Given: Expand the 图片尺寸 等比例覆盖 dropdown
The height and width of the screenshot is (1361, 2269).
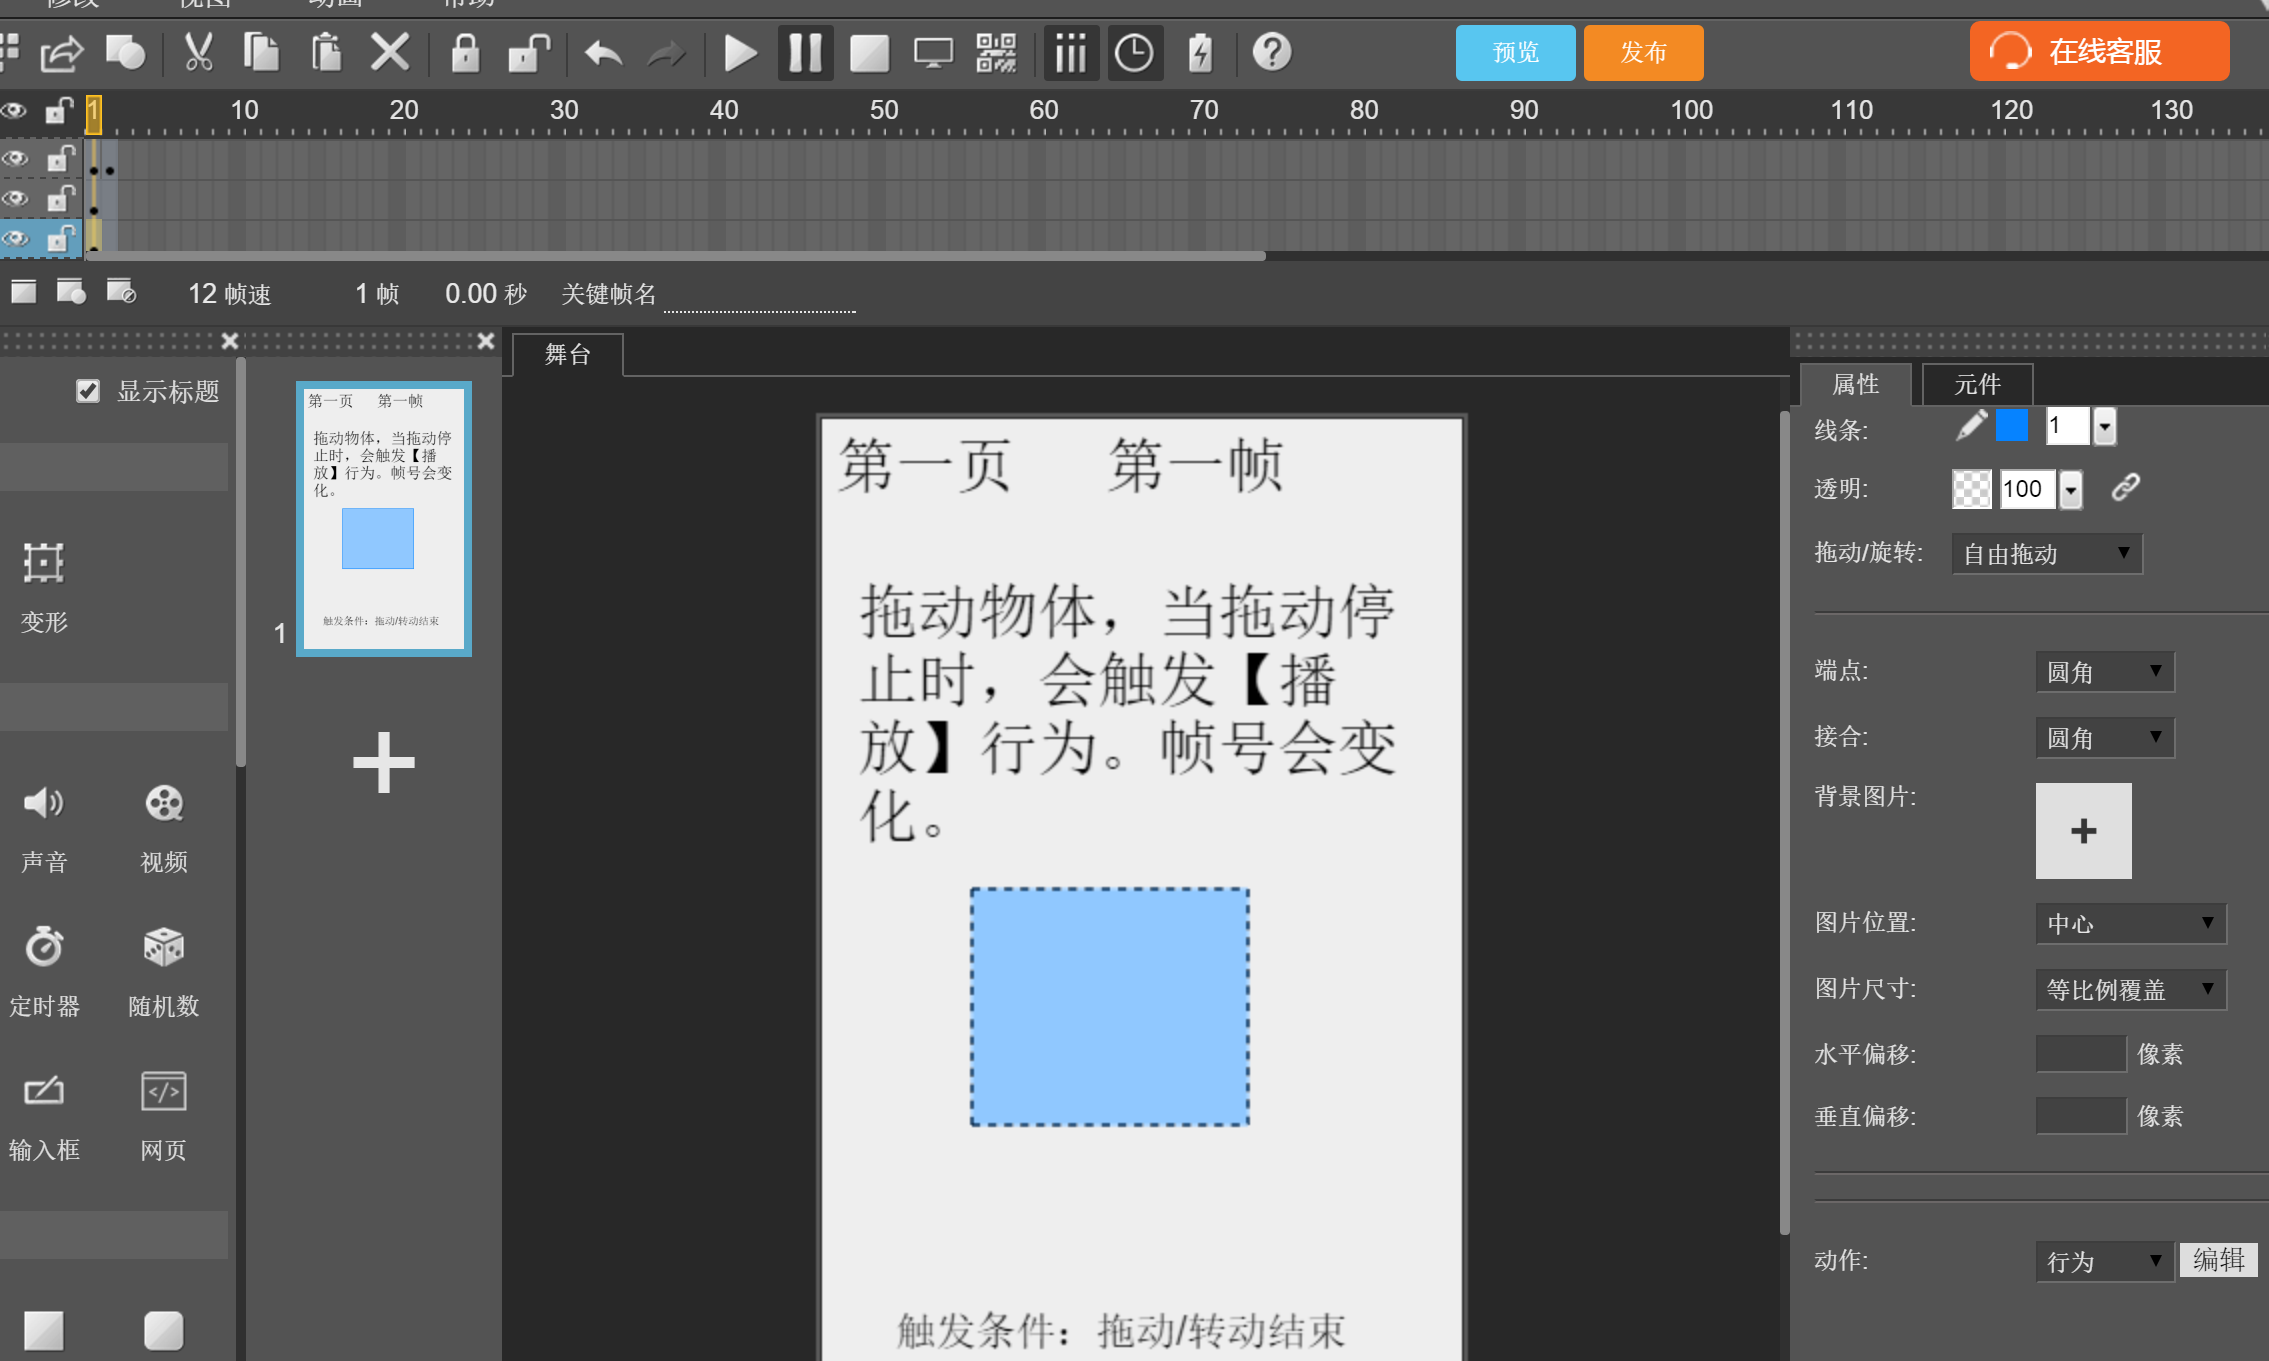Looking at the screenshot, I should tap(2130, 990).
